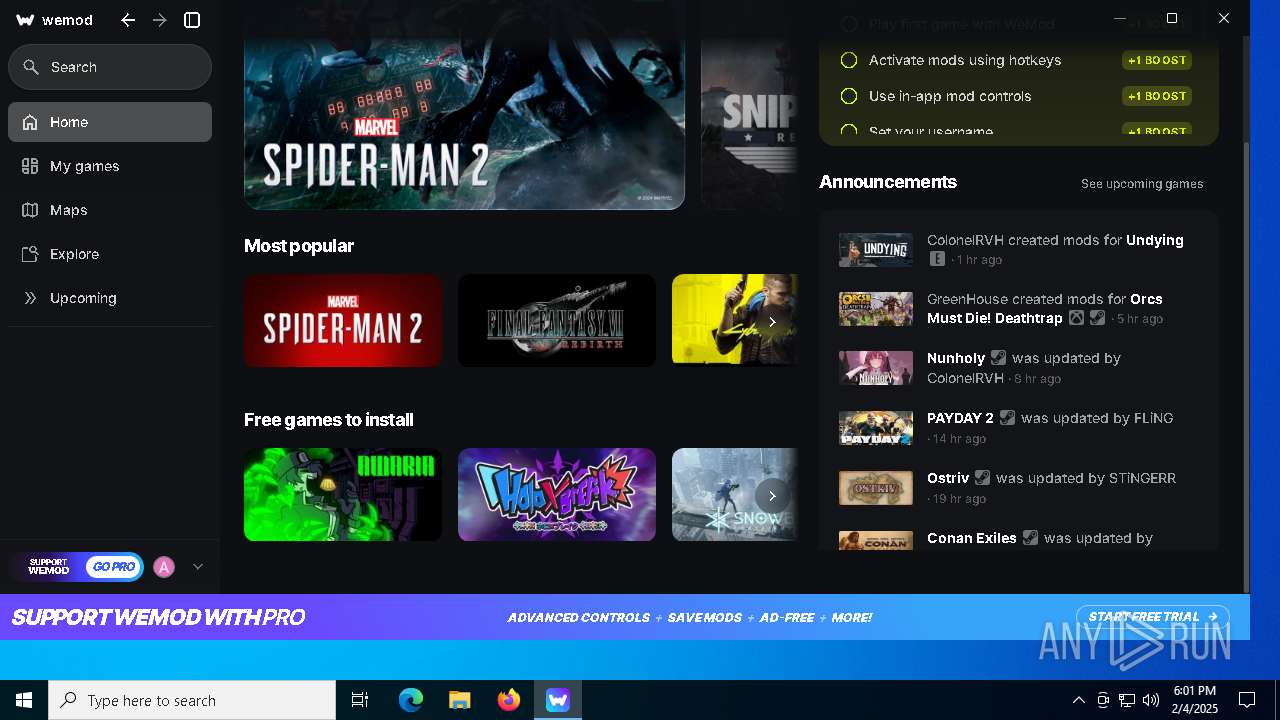Viewport: 1280px width, 720px height.
Task: Launch Microsoft Edge from taskbar
Action: pos(411,700)
